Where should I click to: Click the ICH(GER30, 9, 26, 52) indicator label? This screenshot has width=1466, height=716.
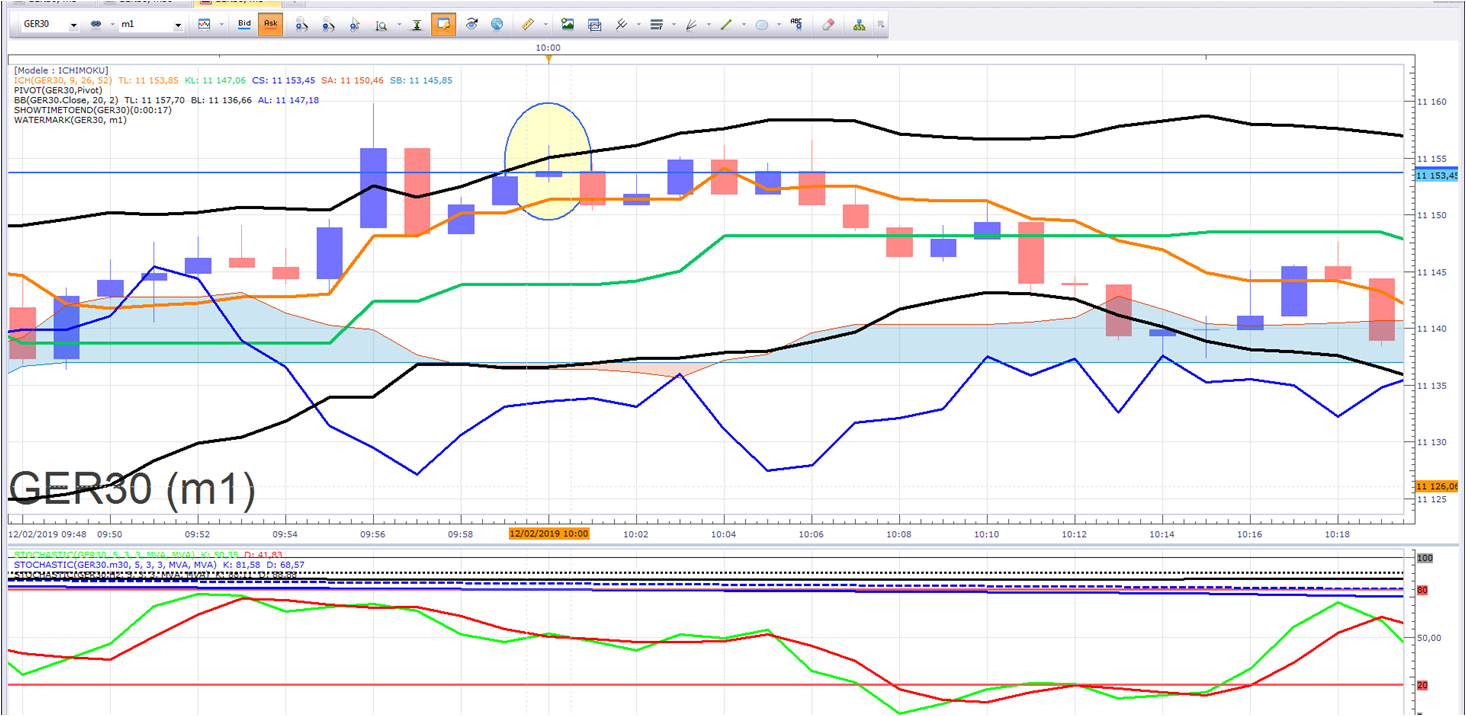pyautogui.click(x=64, y=80)
